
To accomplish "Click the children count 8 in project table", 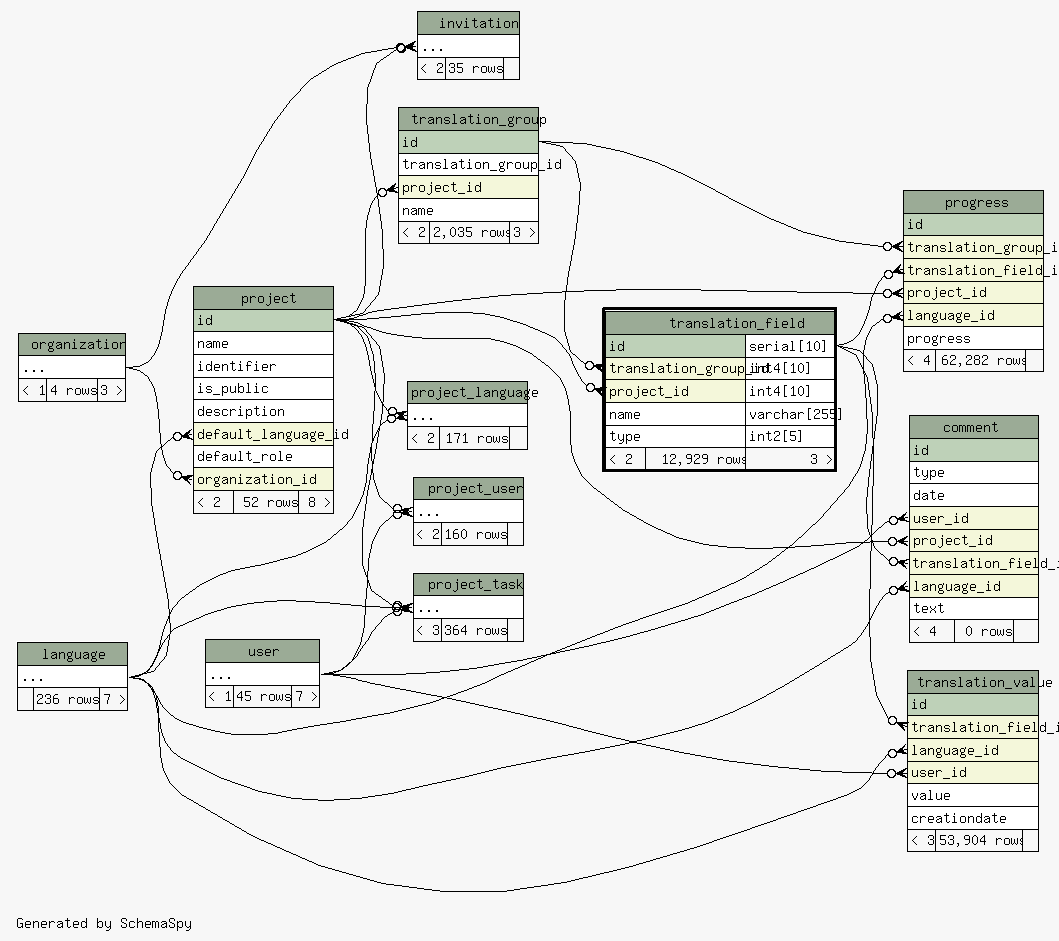I will [315, 502].
